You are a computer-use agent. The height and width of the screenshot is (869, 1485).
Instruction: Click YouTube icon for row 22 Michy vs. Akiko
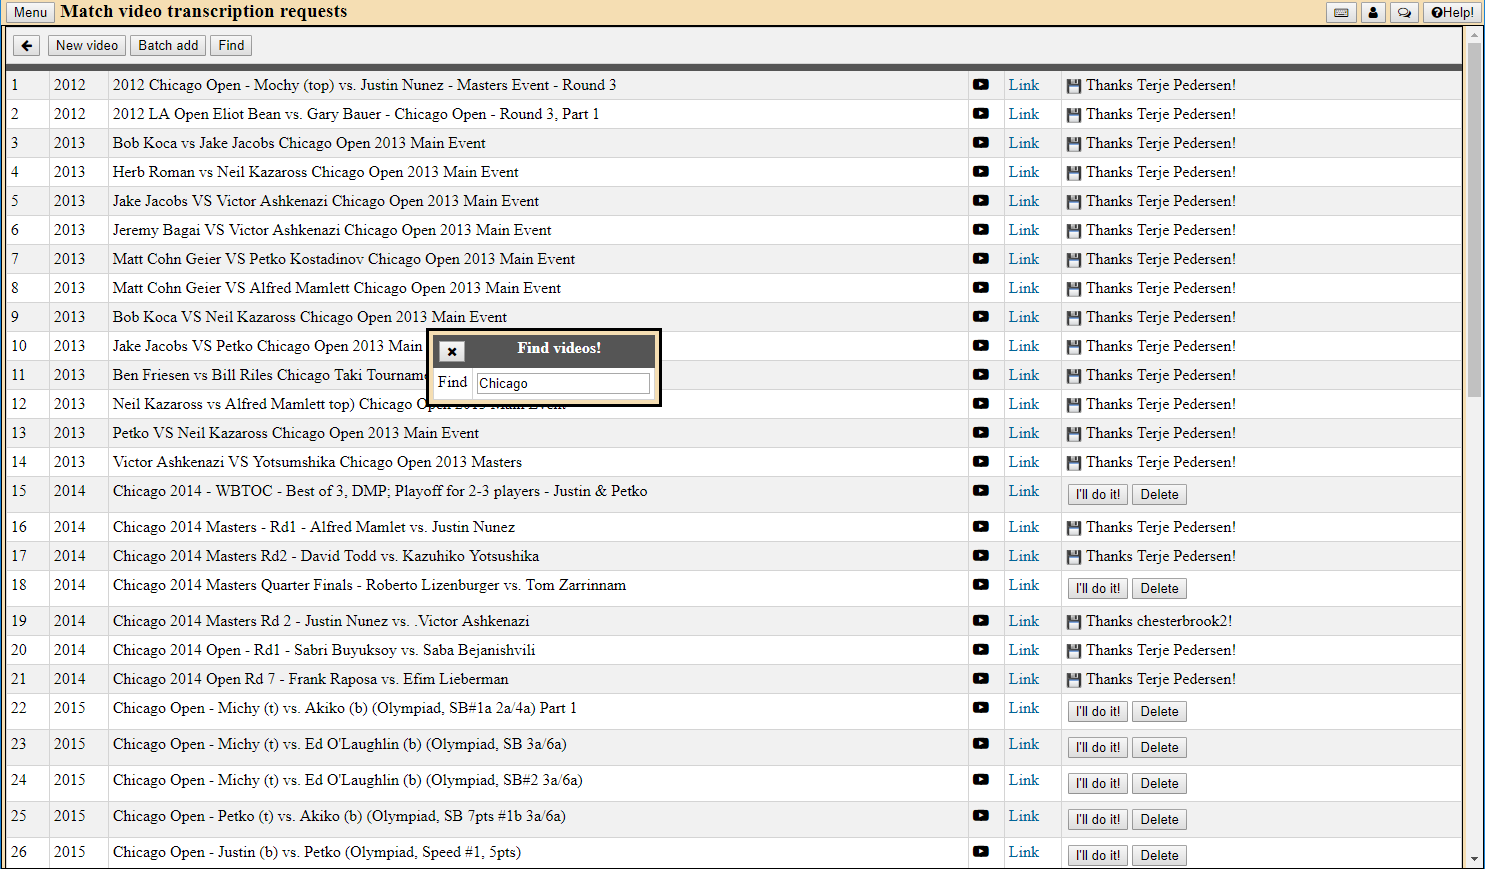coord(981,708)
